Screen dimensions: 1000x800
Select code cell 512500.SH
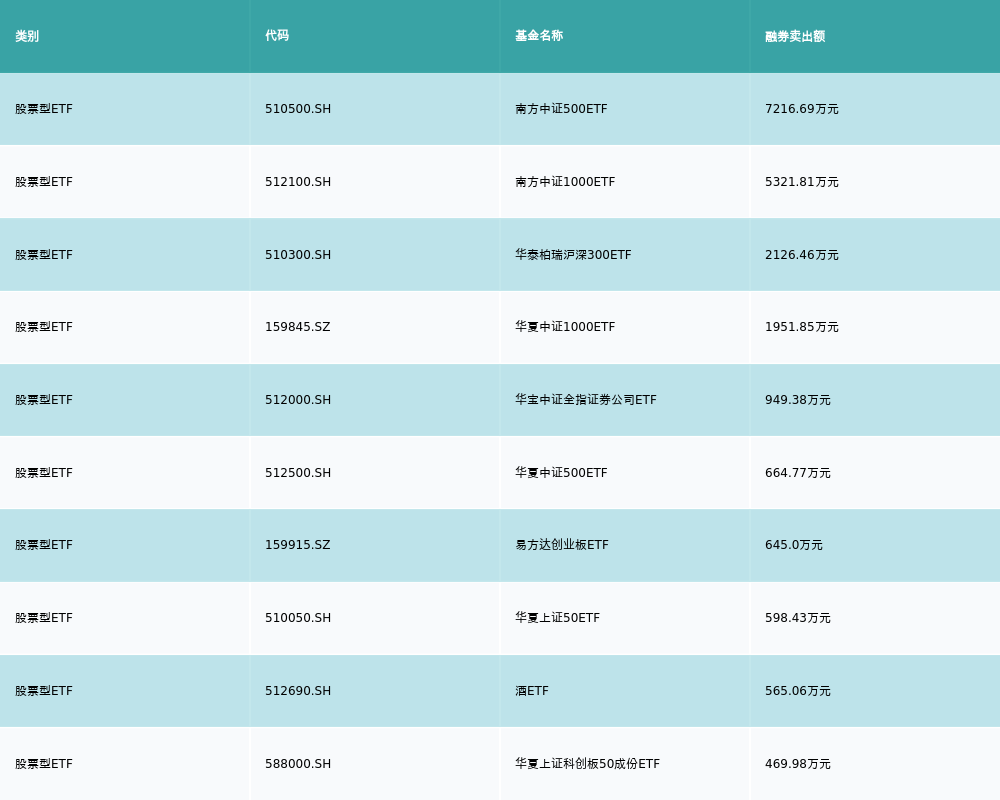(x=298, y=473)
